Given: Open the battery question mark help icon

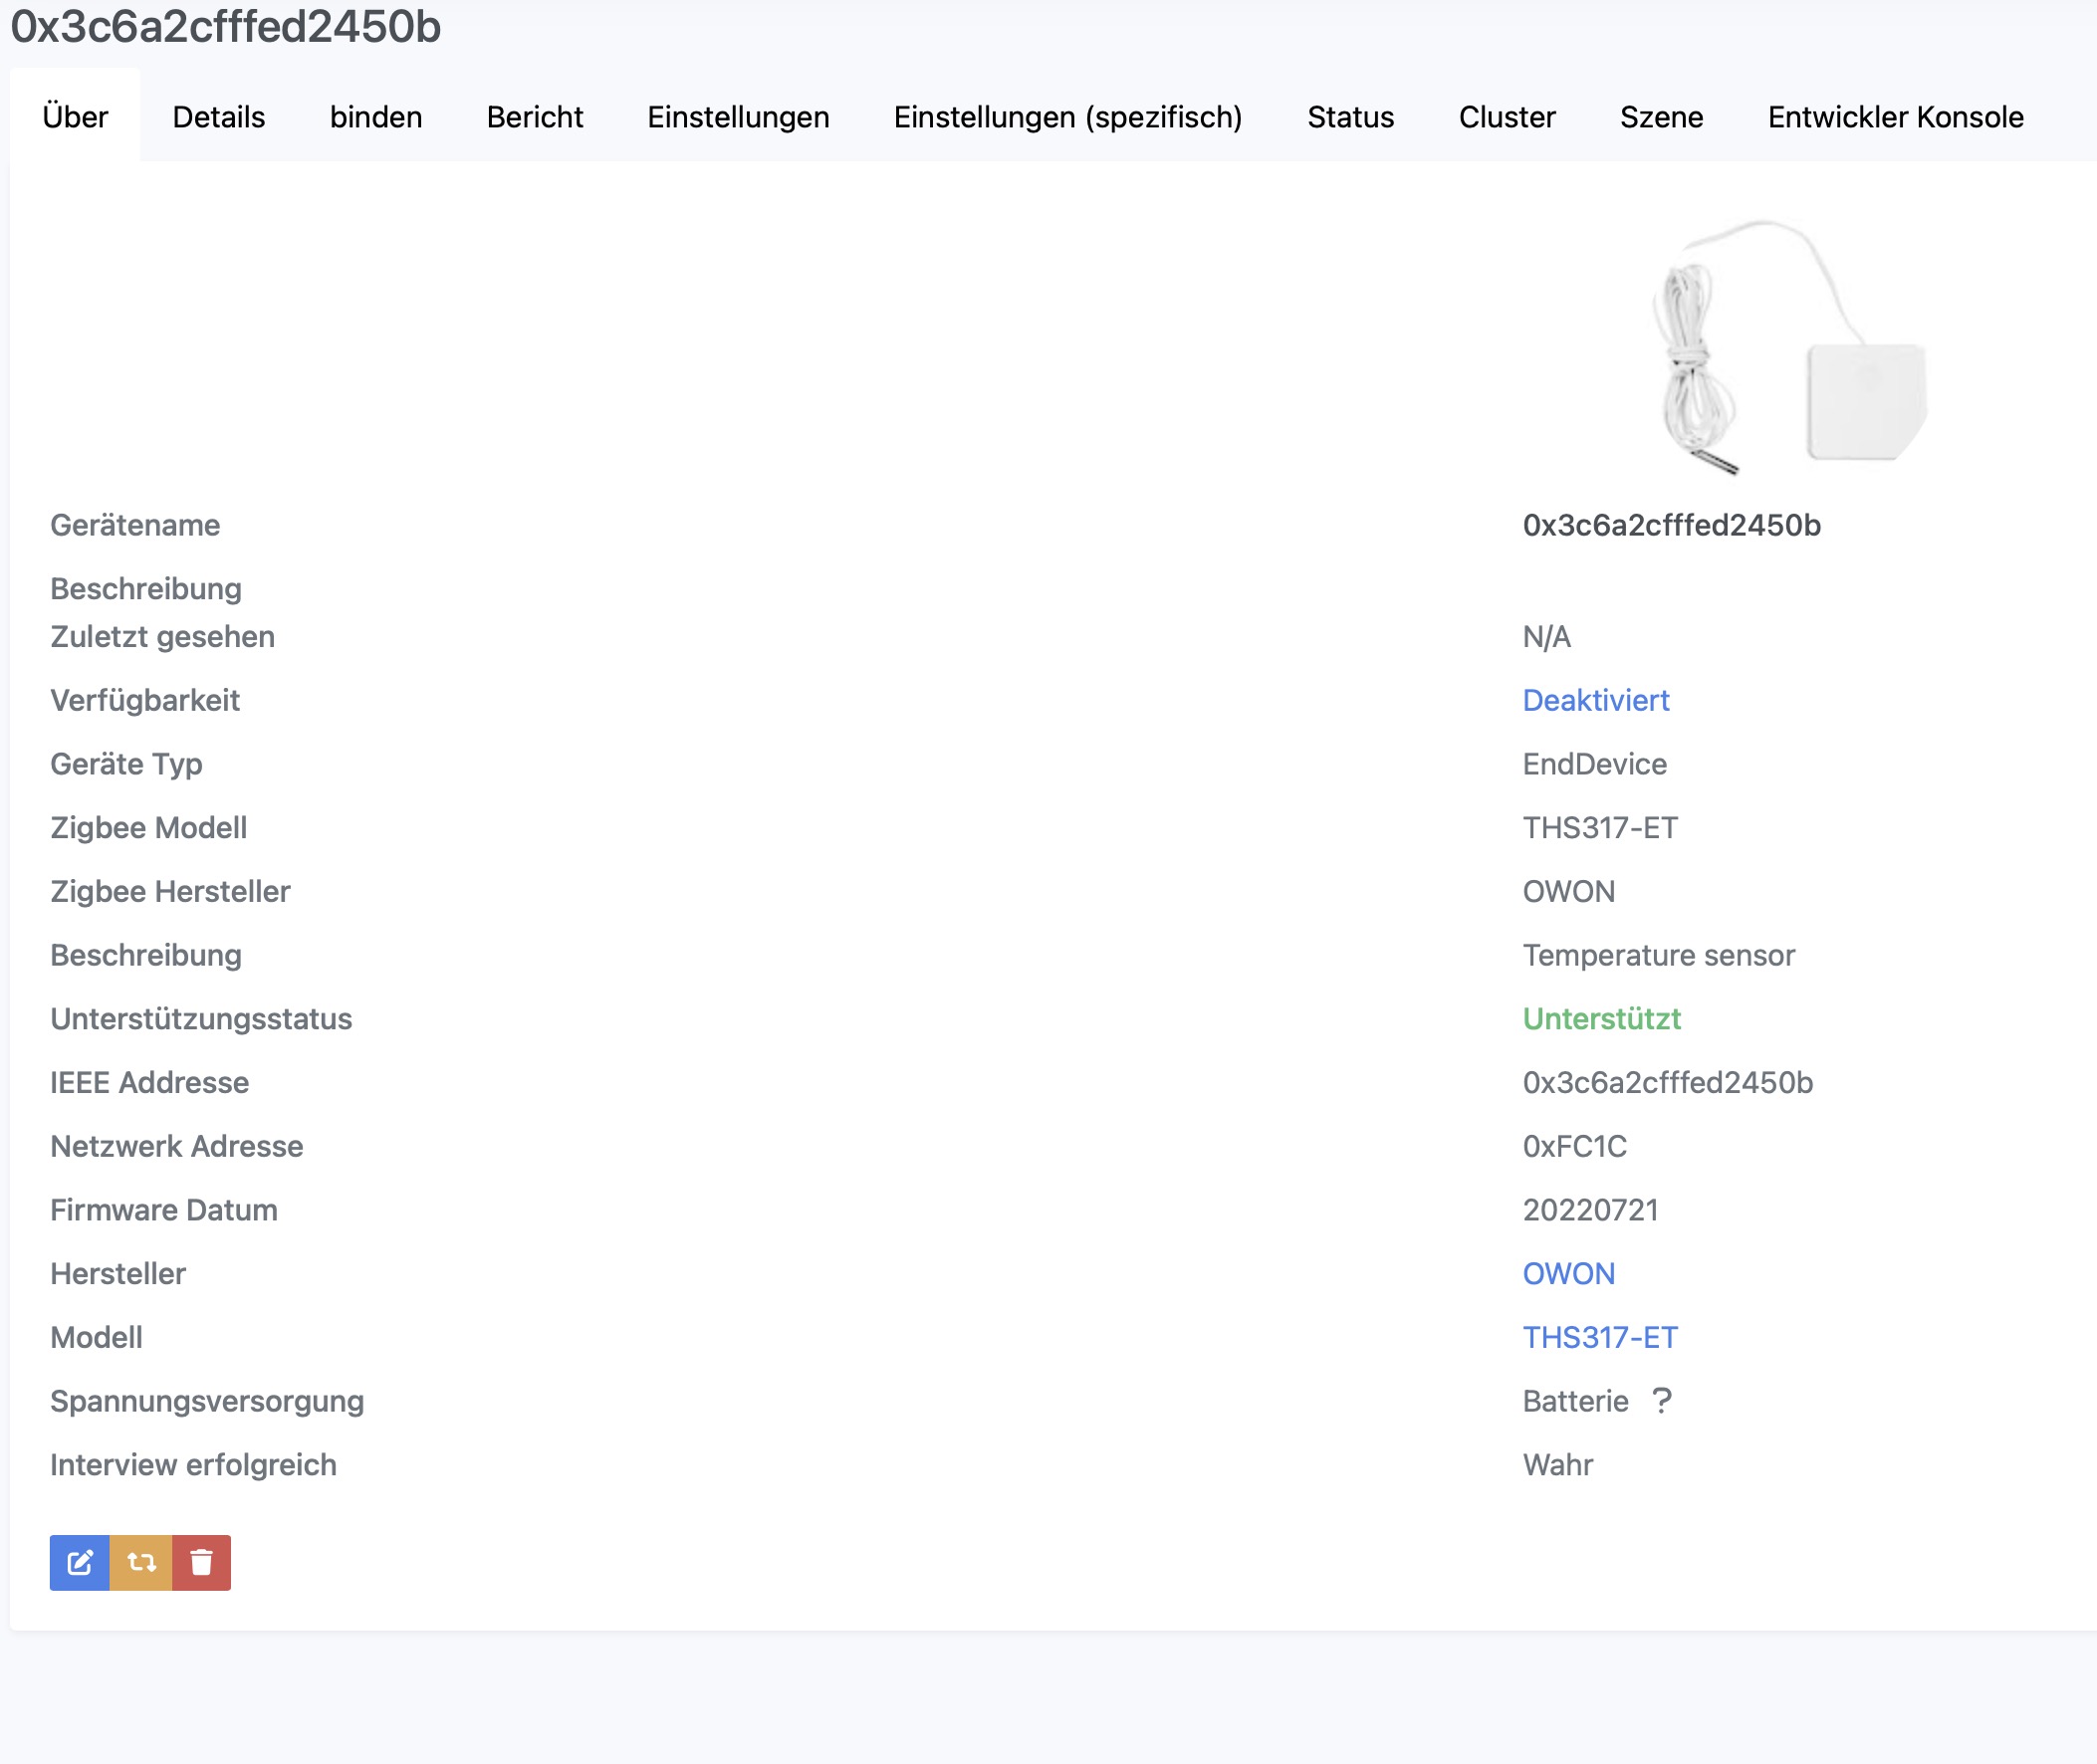Looking at the screenshot, I should [x=1663, y=1401].
